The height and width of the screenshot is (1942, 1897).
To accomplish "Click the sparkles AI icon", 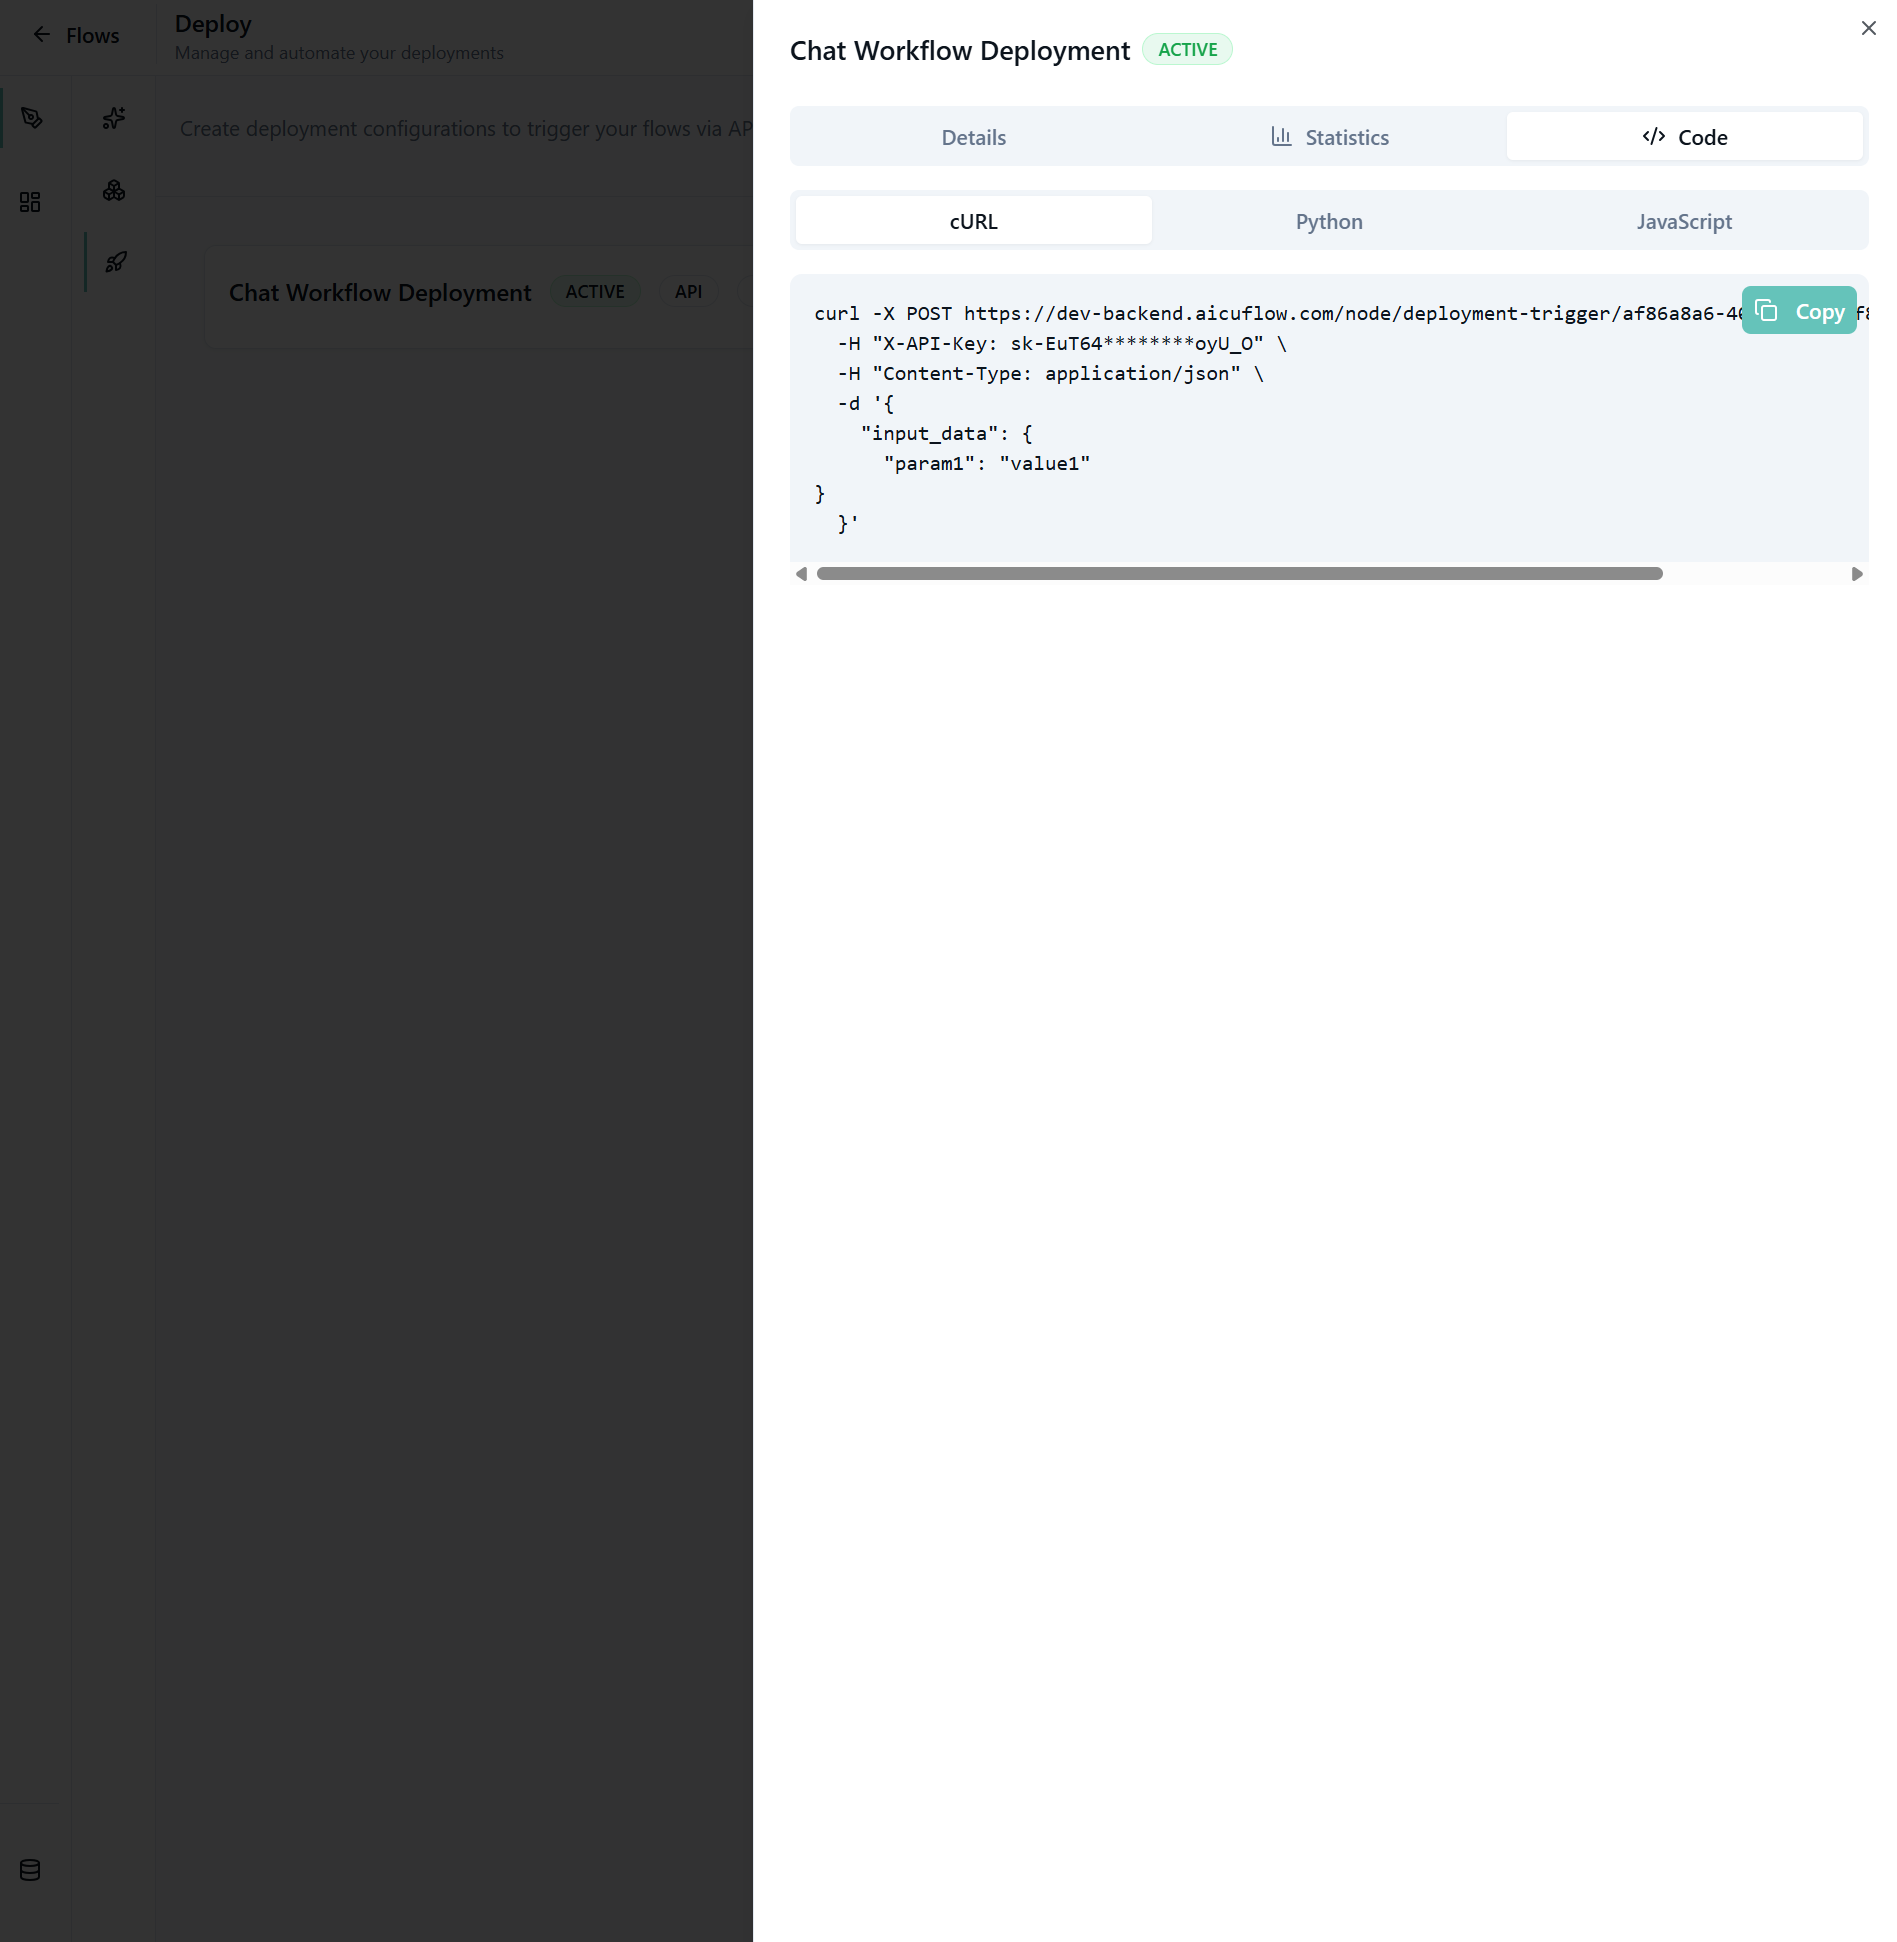I will coord(114,118).
